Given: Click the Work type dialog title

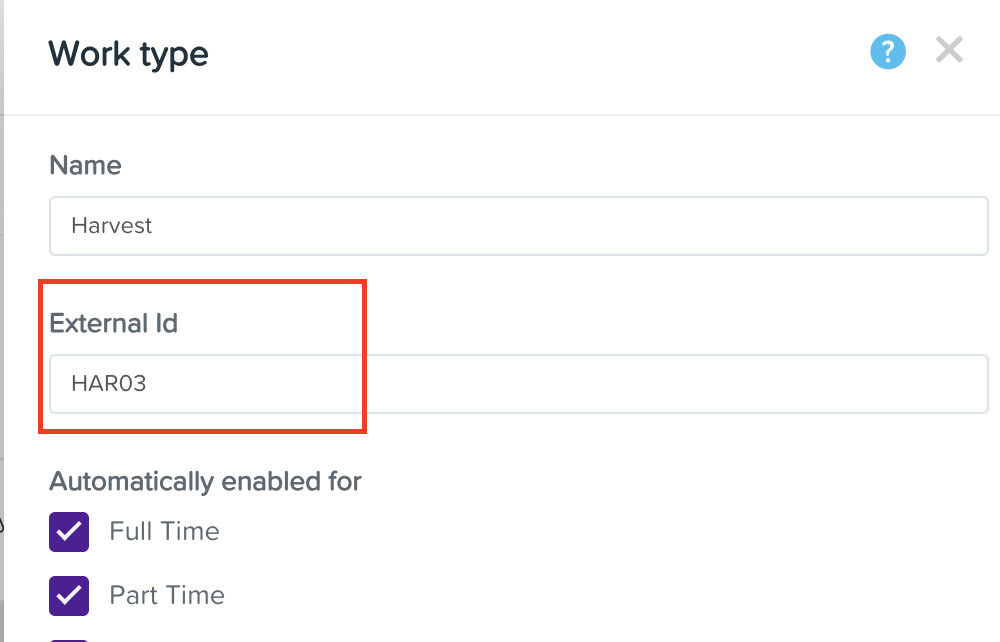Looking at the screenshot, I should pos(128,53).
